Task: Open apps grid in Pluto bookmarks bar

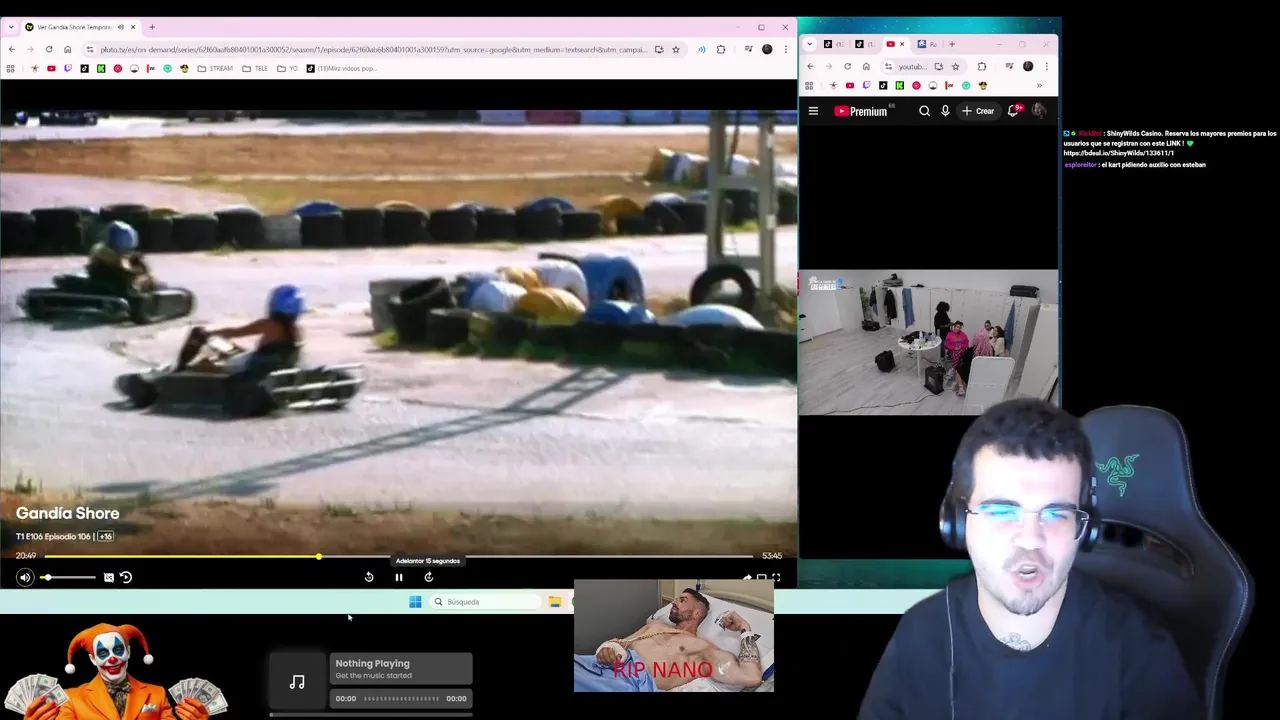Action: coord(10,68)
